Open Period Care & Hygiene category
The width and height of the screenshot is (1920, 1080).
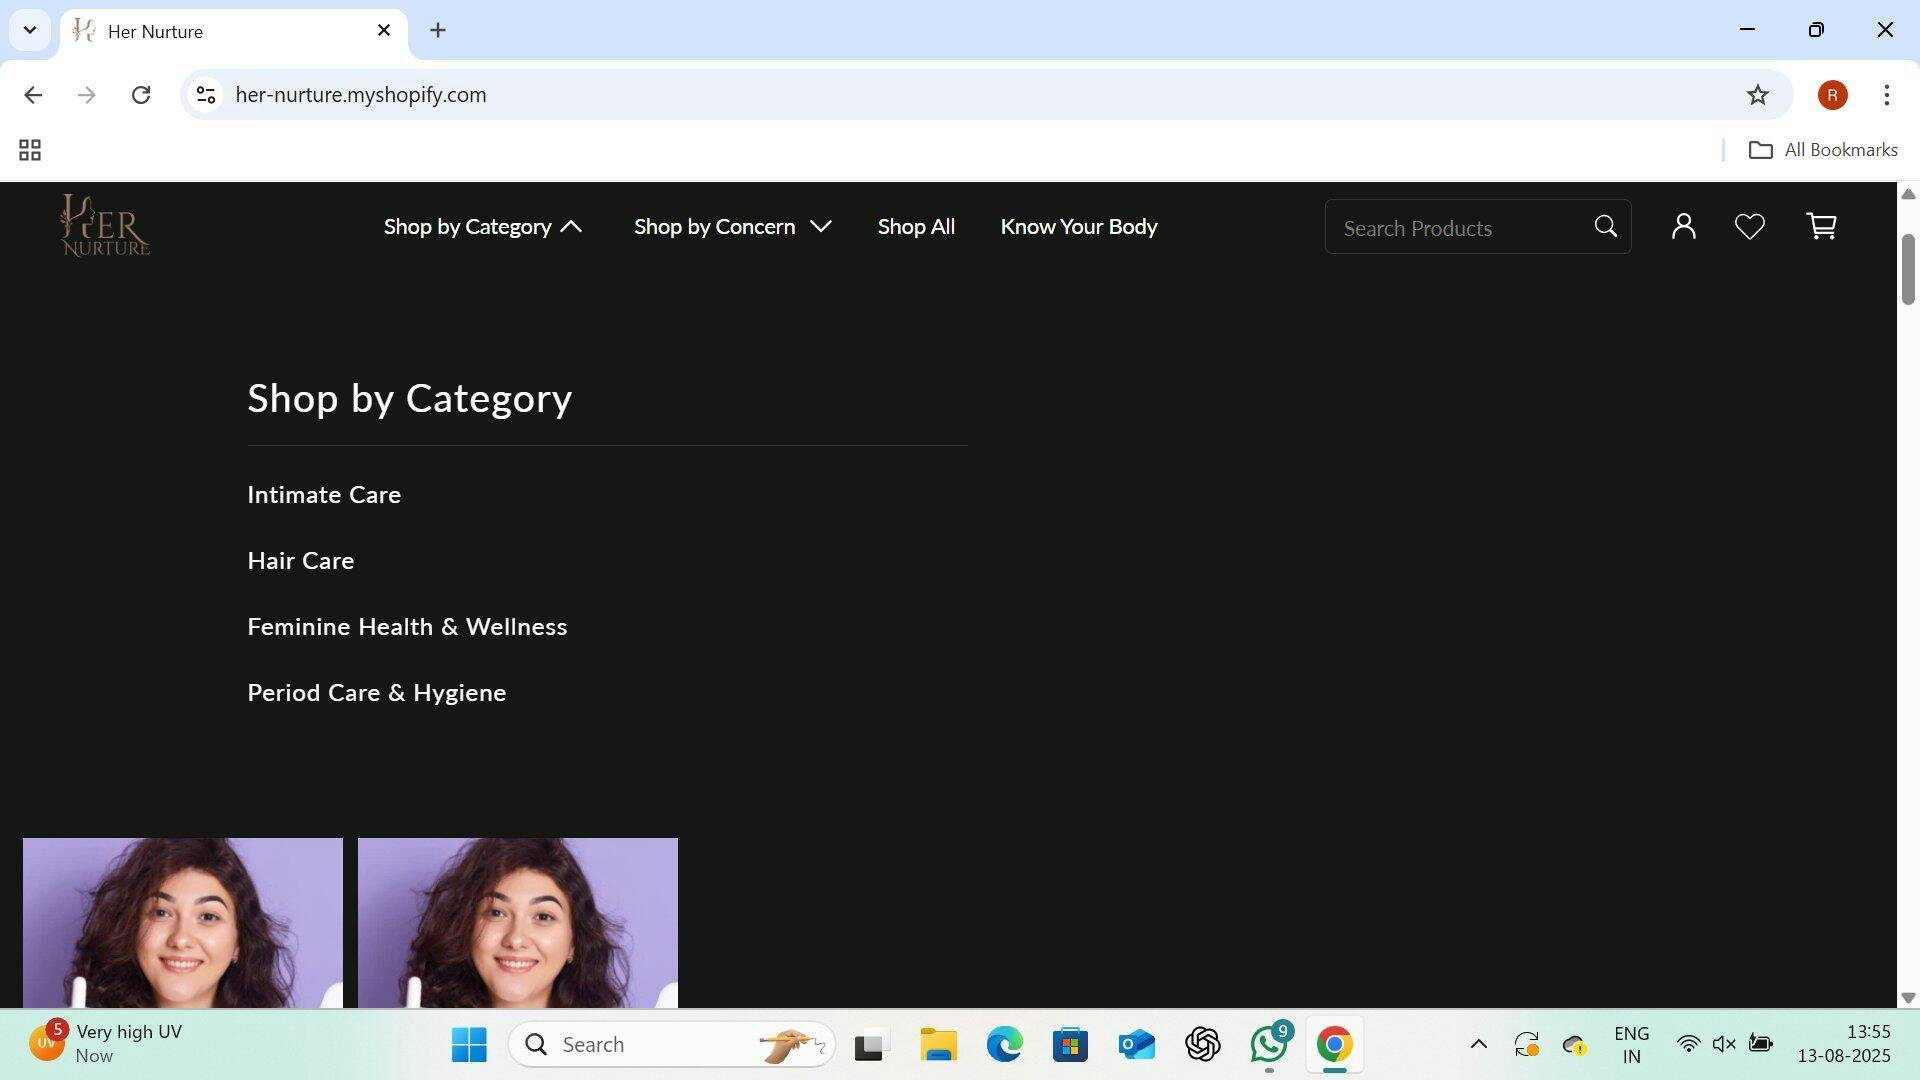376,693
